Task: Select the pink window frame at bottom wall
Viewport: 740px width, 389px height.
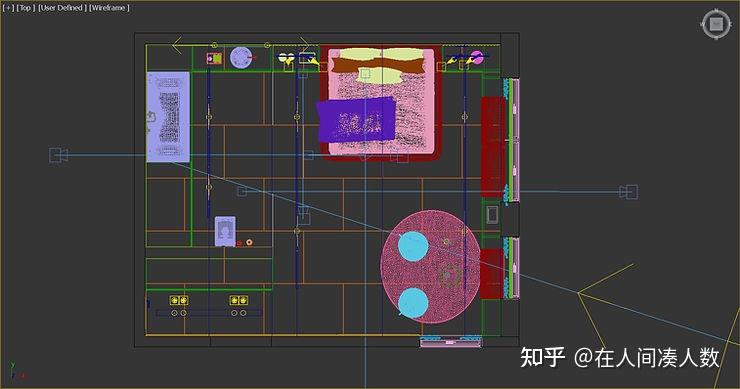Action: pos(451,341)
